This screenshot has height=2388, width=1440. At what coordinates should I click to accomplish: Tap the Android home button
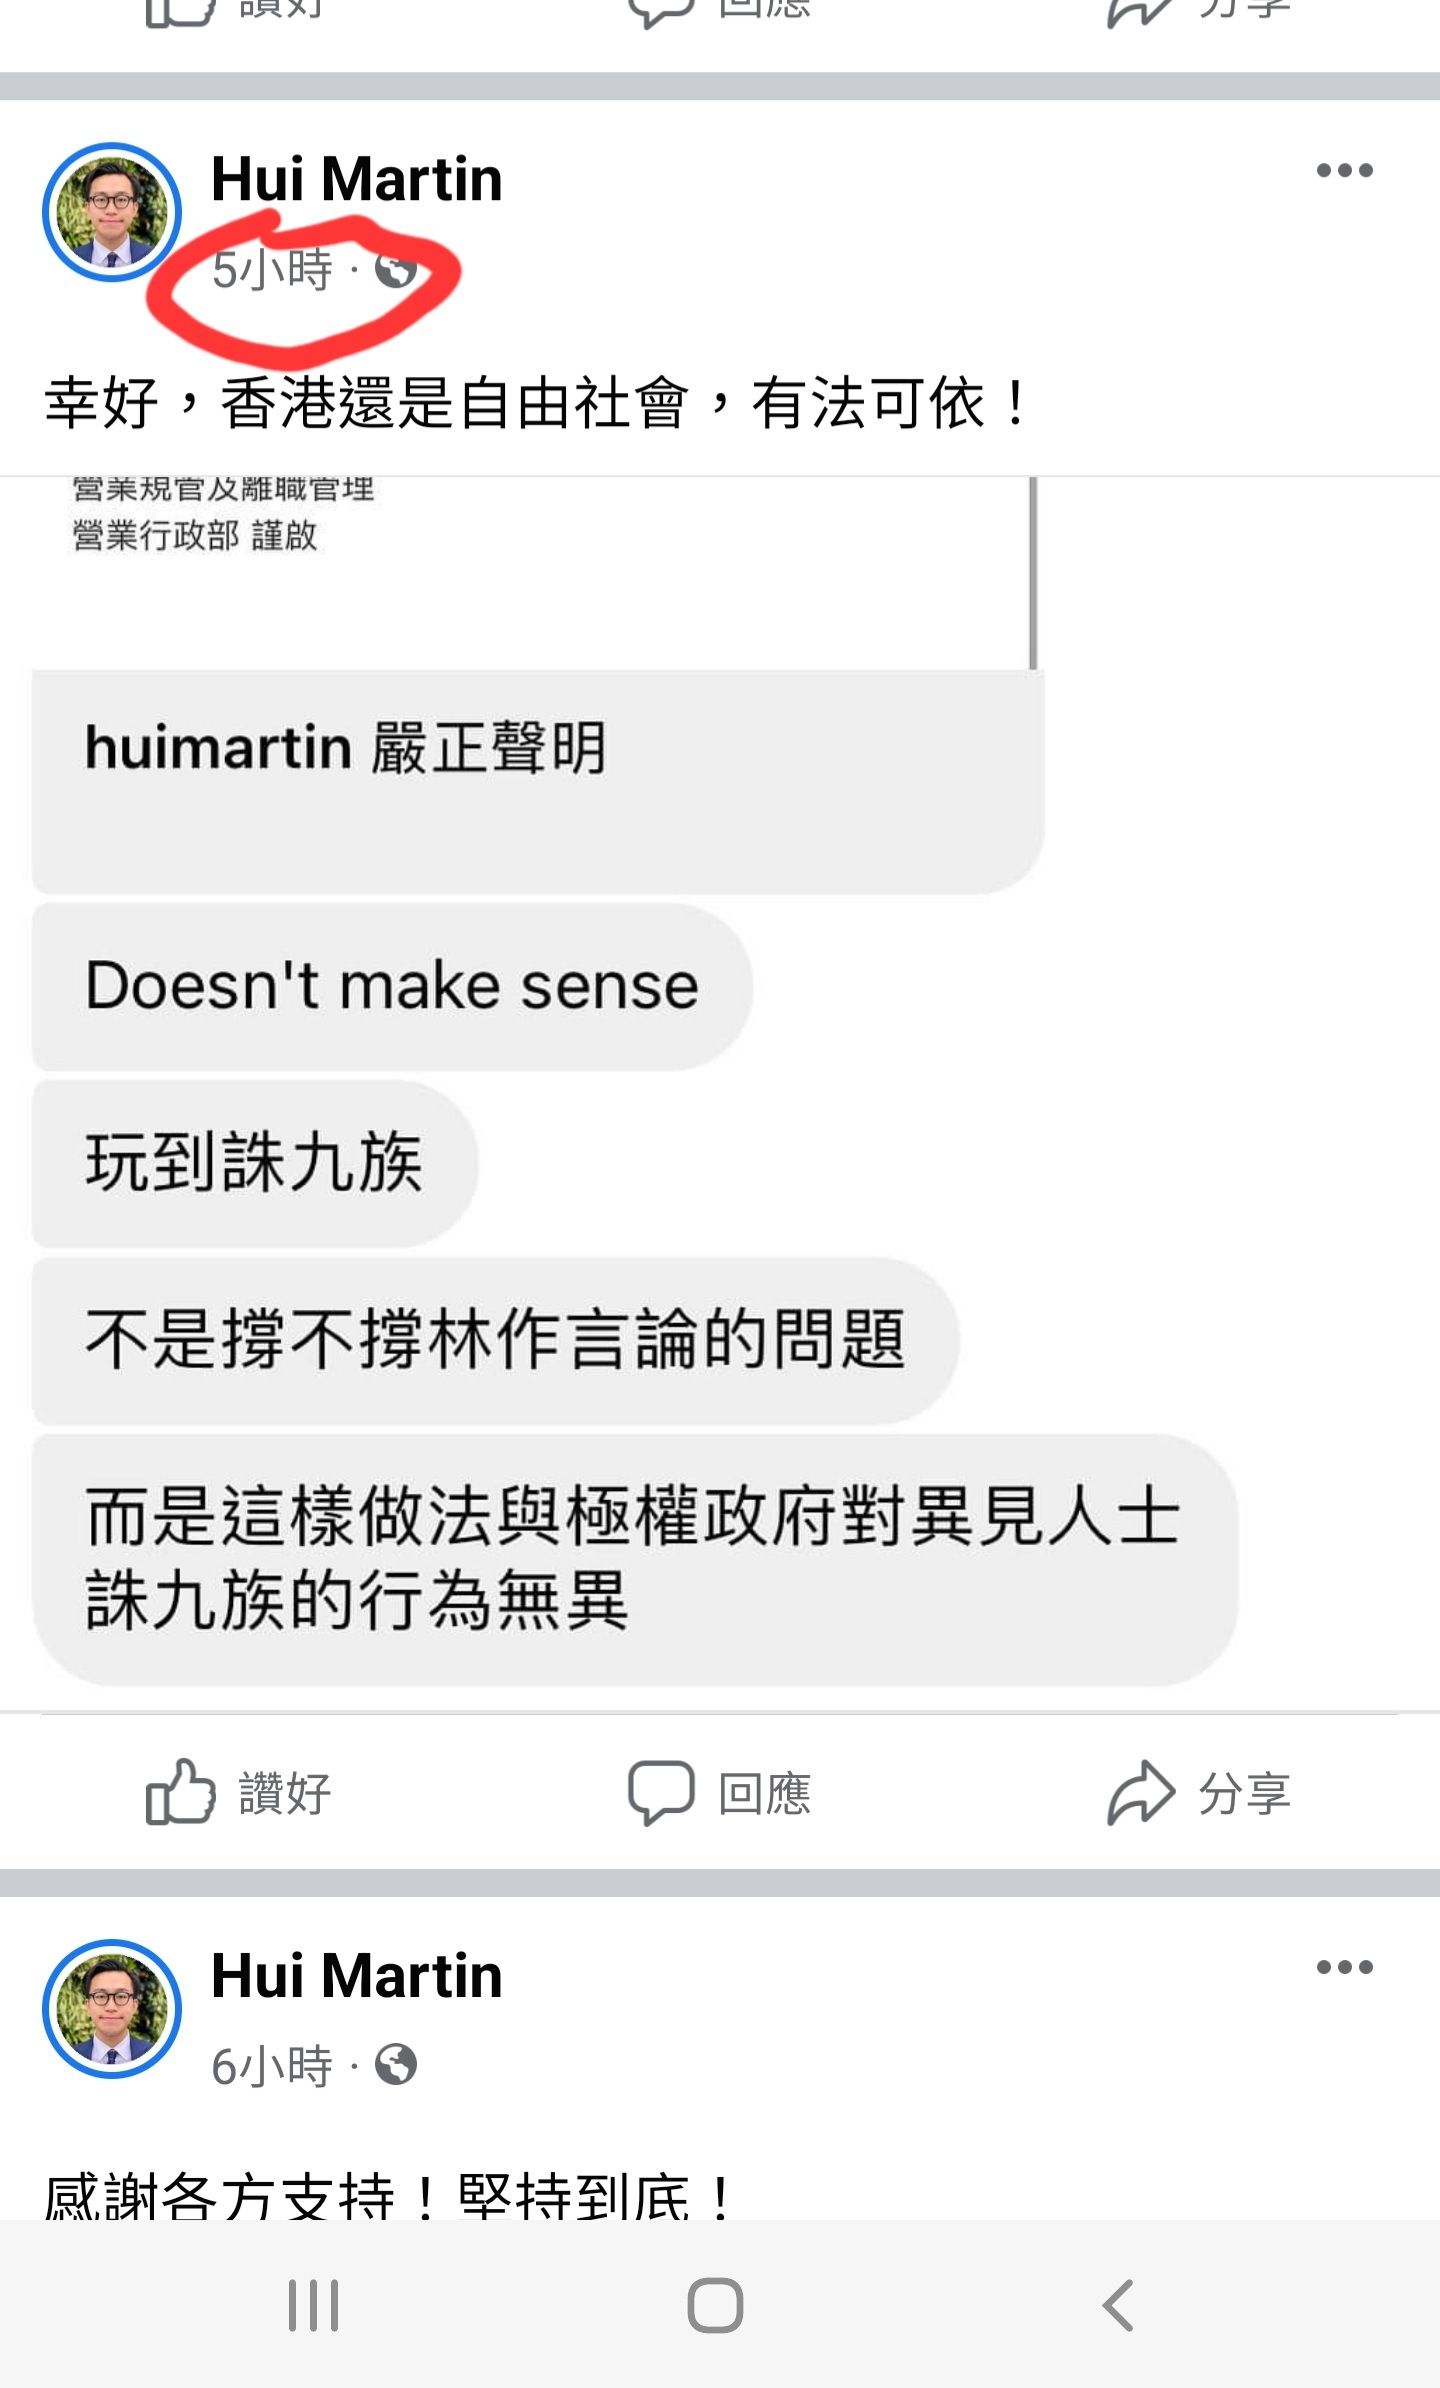point(715,2305)
